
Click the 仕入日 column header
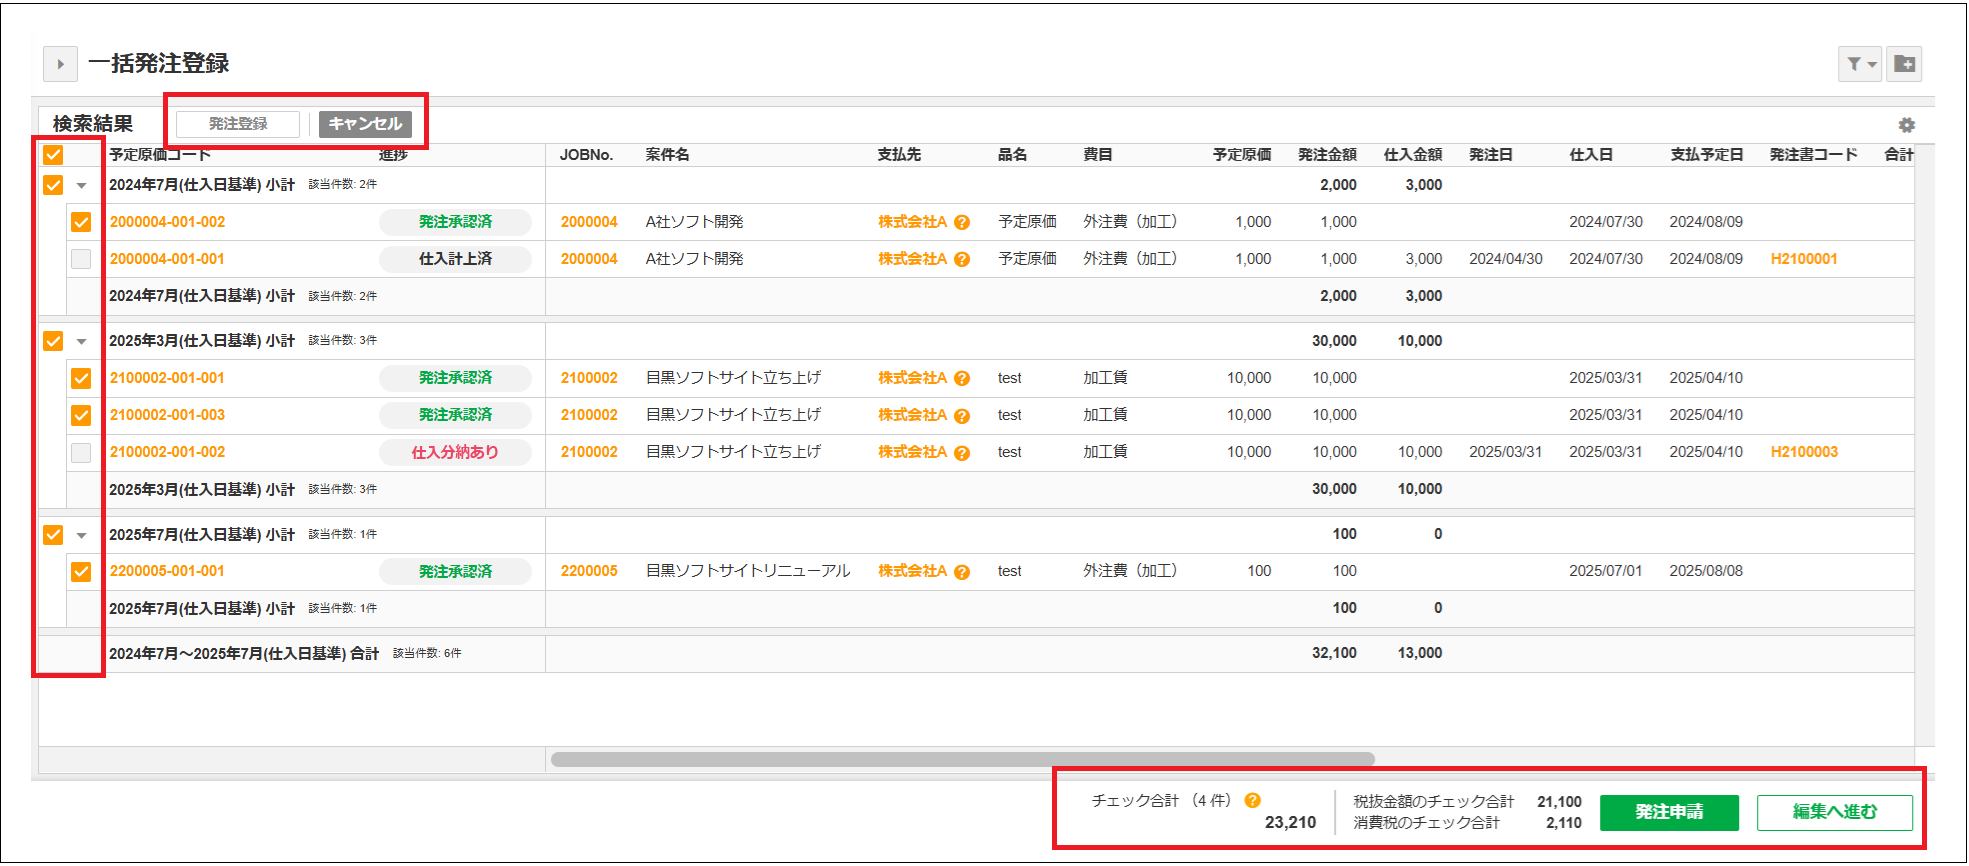(x=1590, y=155)
